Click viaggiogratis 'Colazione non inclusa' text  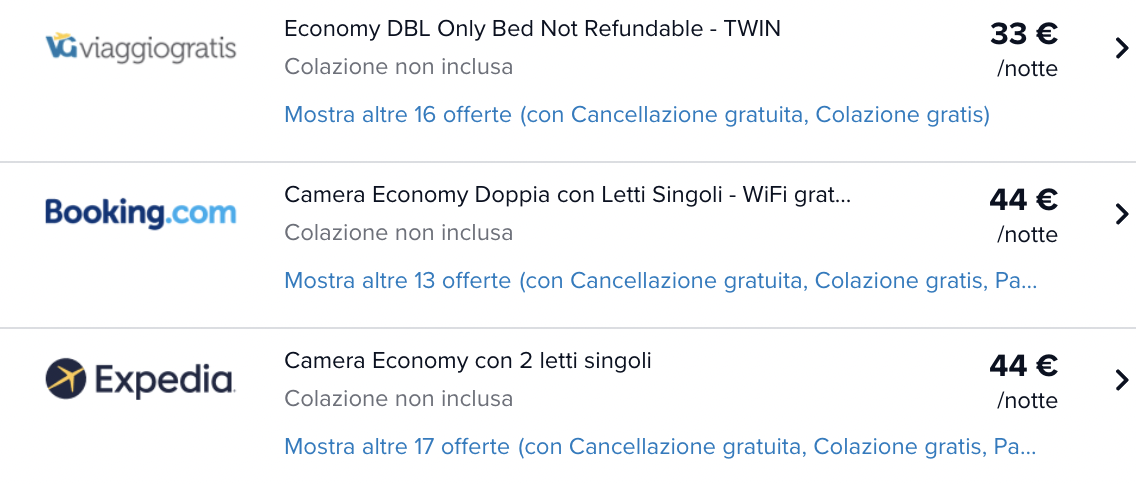(x=398, y=67)
